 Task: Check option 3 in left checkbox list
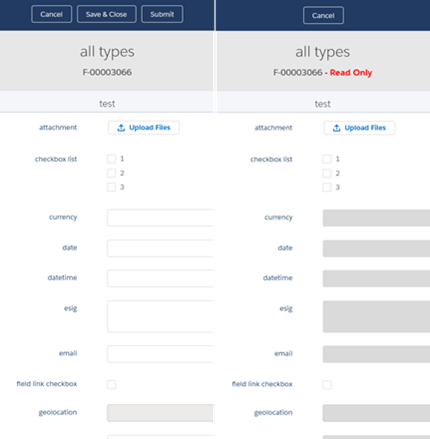pos(111,187)
